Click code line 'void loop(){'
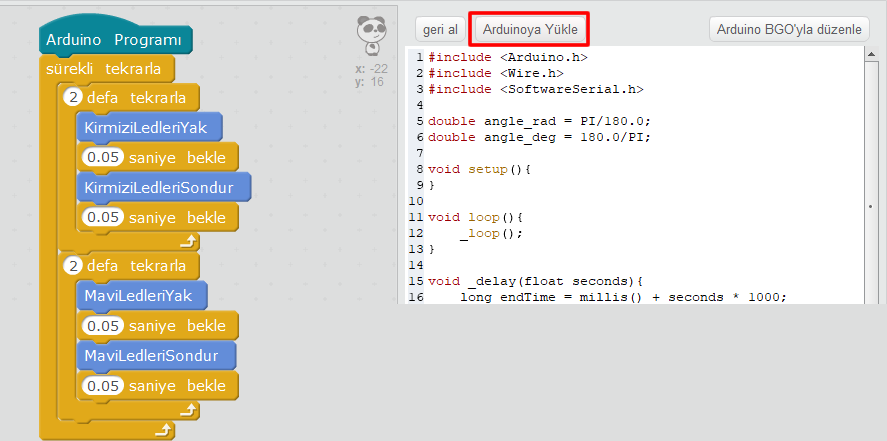The image size is (887, 441). pos(476,217)
